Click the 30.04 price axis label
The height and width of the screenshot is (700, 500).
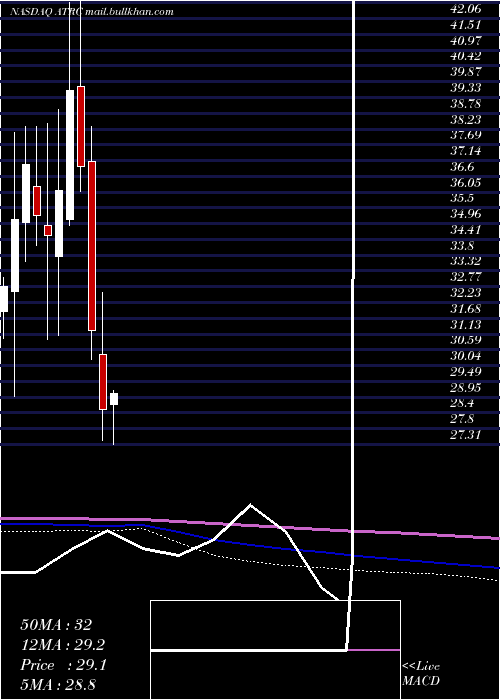pyautogui.click(x=466, y=356)
